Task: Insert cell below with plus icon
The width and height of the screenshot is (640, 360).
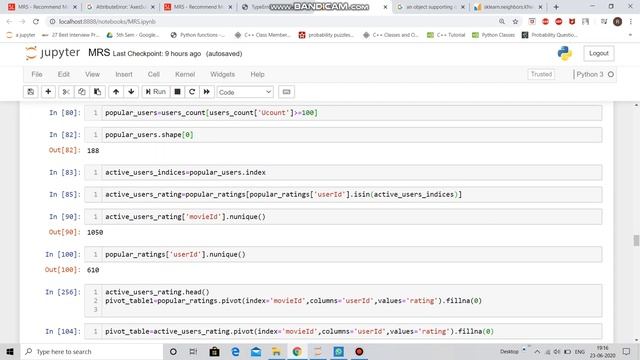Action: pos(48,92)
